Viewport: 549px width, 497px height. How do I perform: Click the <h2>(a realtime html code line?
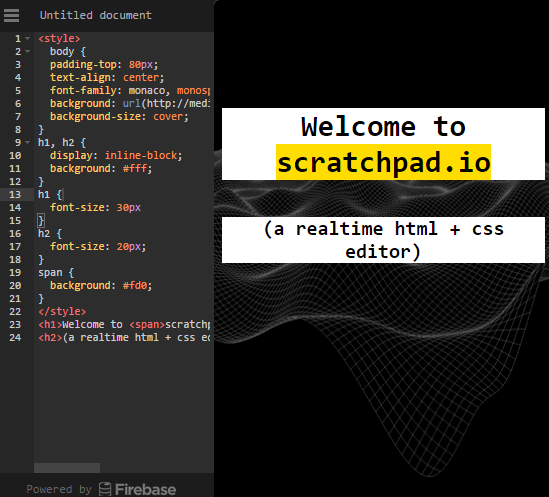click(124, 338)
